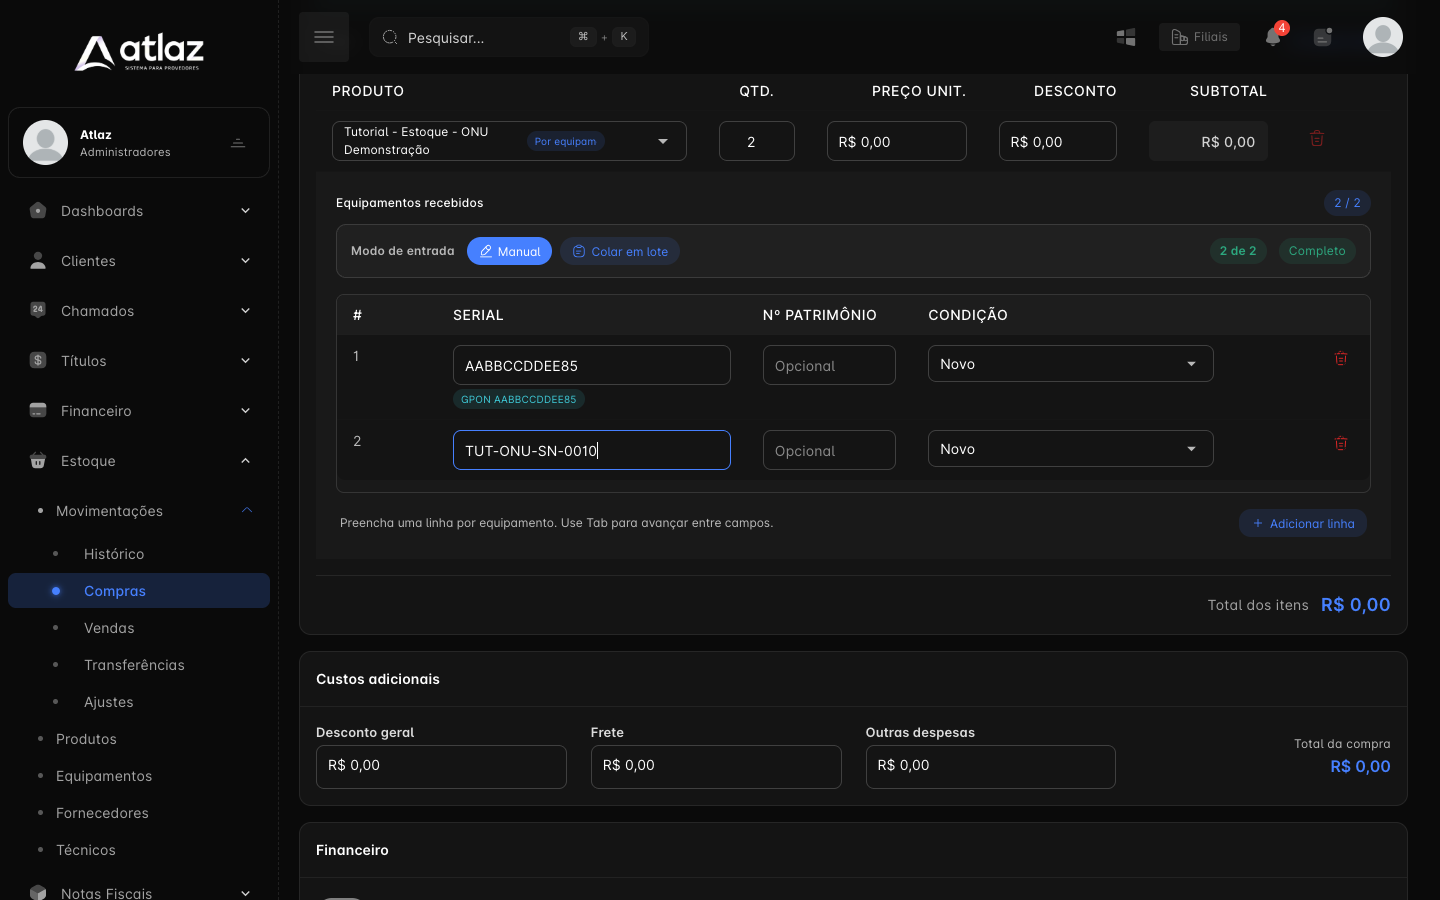Click the Windows-style apps icon in header
The height and width of the screenshot is (900, 1440).
[1126, 37]
